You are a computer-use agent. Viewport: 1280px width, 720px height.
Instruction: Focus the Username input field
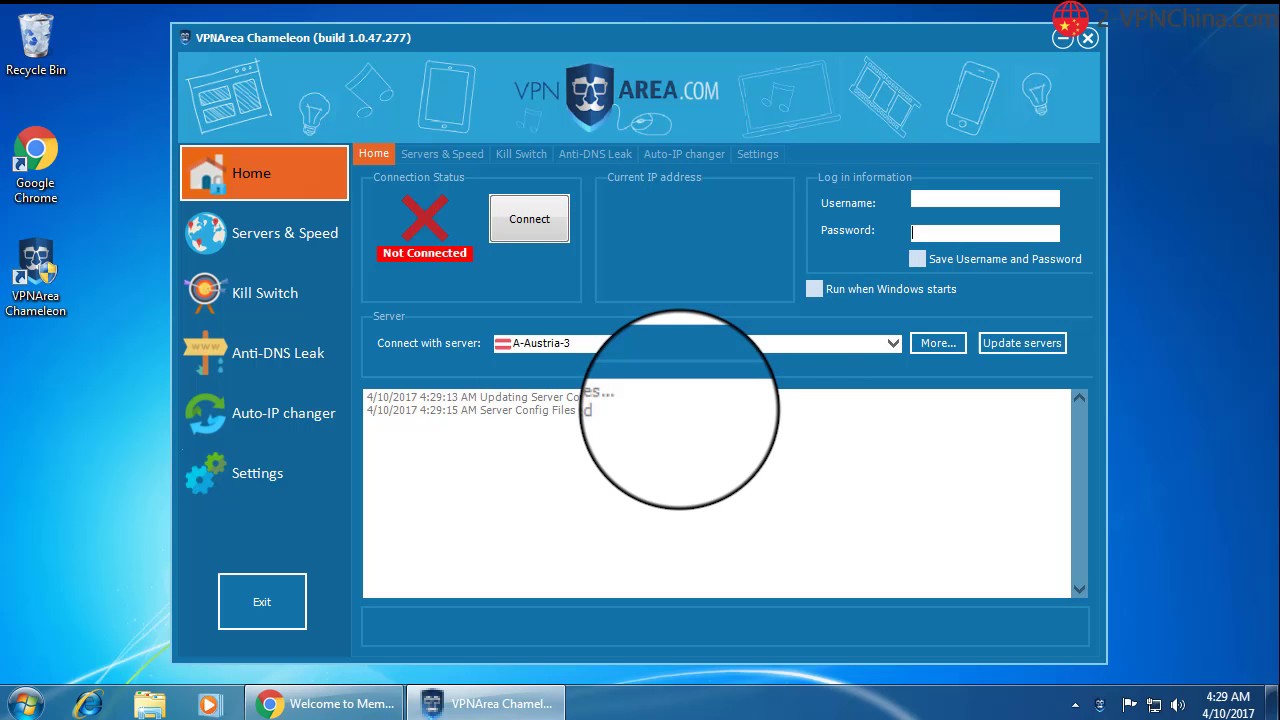(985, 199)
